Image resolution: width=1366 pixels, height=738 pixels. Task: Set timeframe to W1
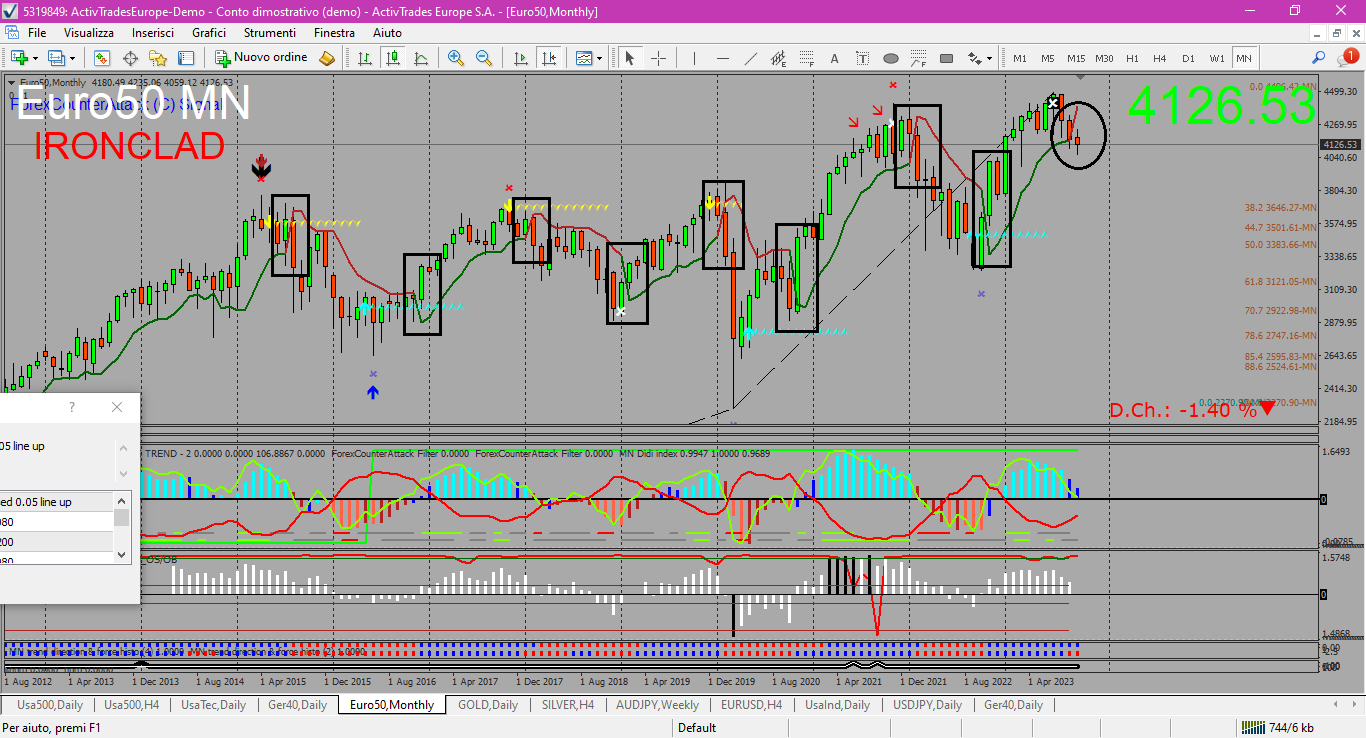[x=1216, y=58]
